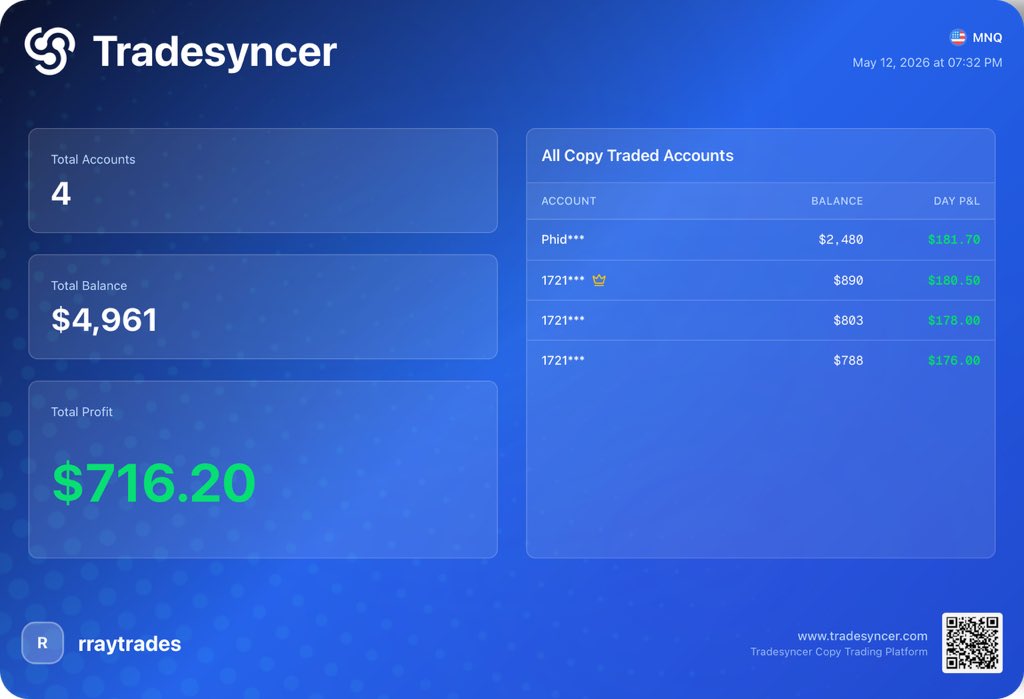Click the $803 balance cell
1024x699 pixels.
pyautogui.click(x=848, y=320)
